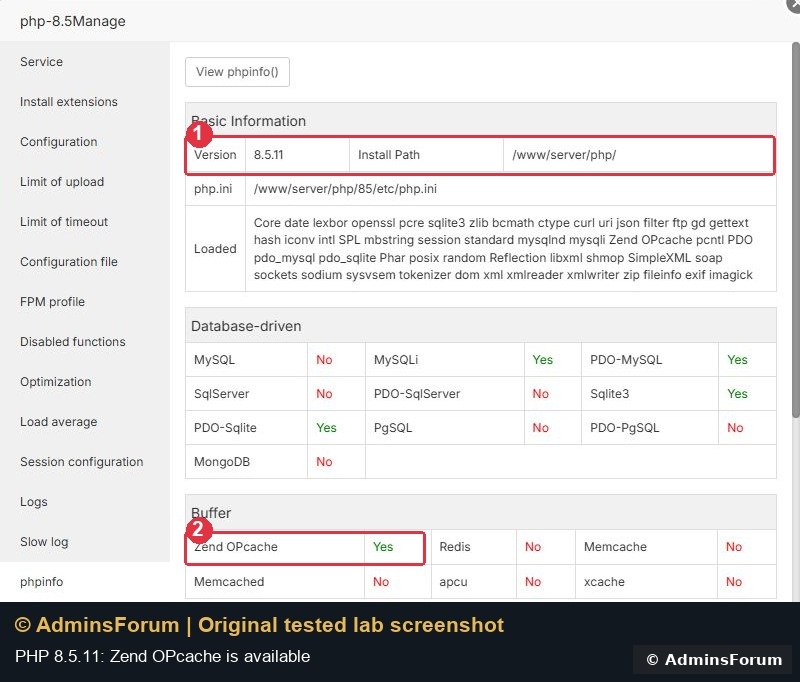Click the Redis label cell
800x682 pixels.
click(473, 547)
